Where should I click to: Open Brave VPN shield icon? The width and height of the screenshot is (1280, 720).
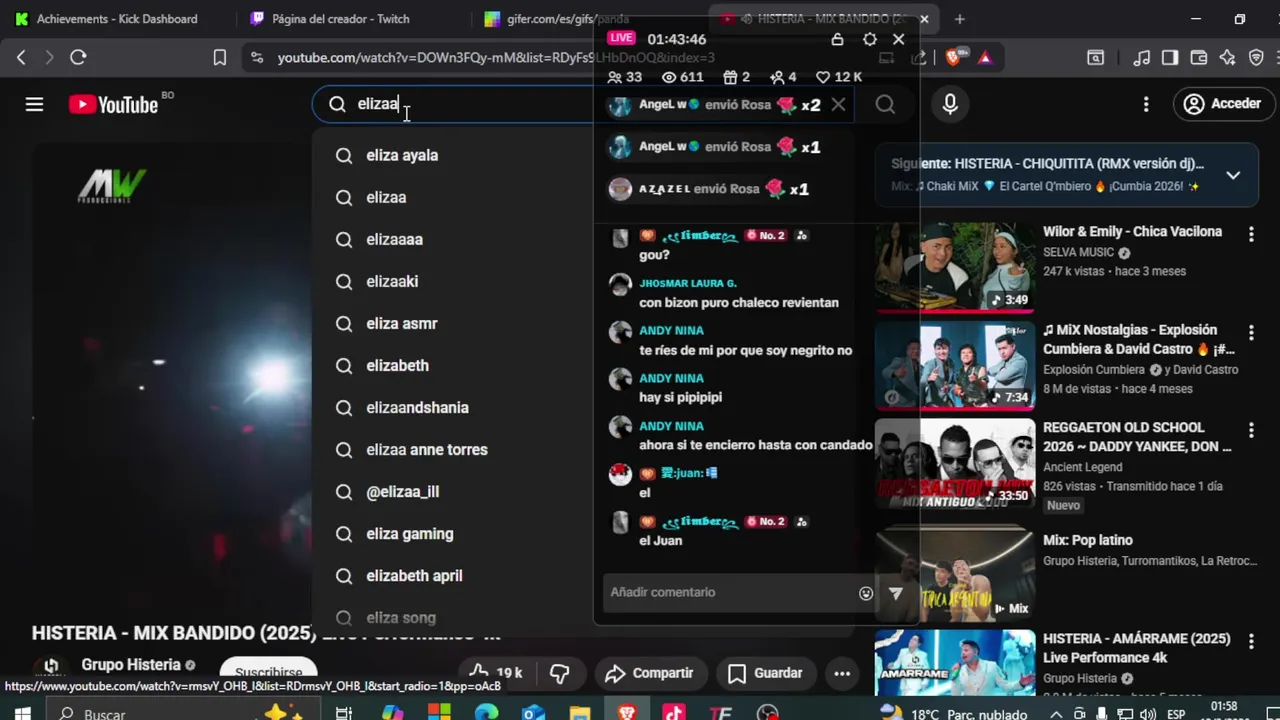(1257, 58)
